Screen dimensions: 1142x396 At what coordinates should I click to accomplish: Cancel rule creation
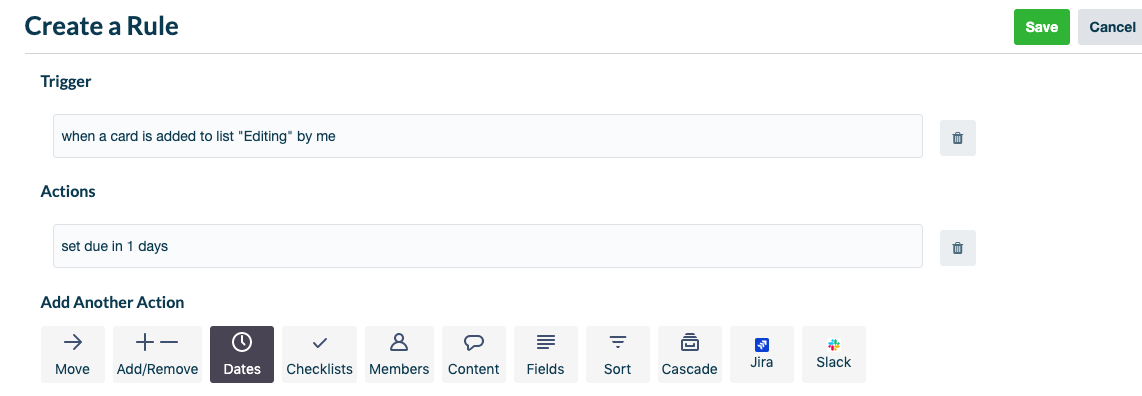(x=1111, y=27)
